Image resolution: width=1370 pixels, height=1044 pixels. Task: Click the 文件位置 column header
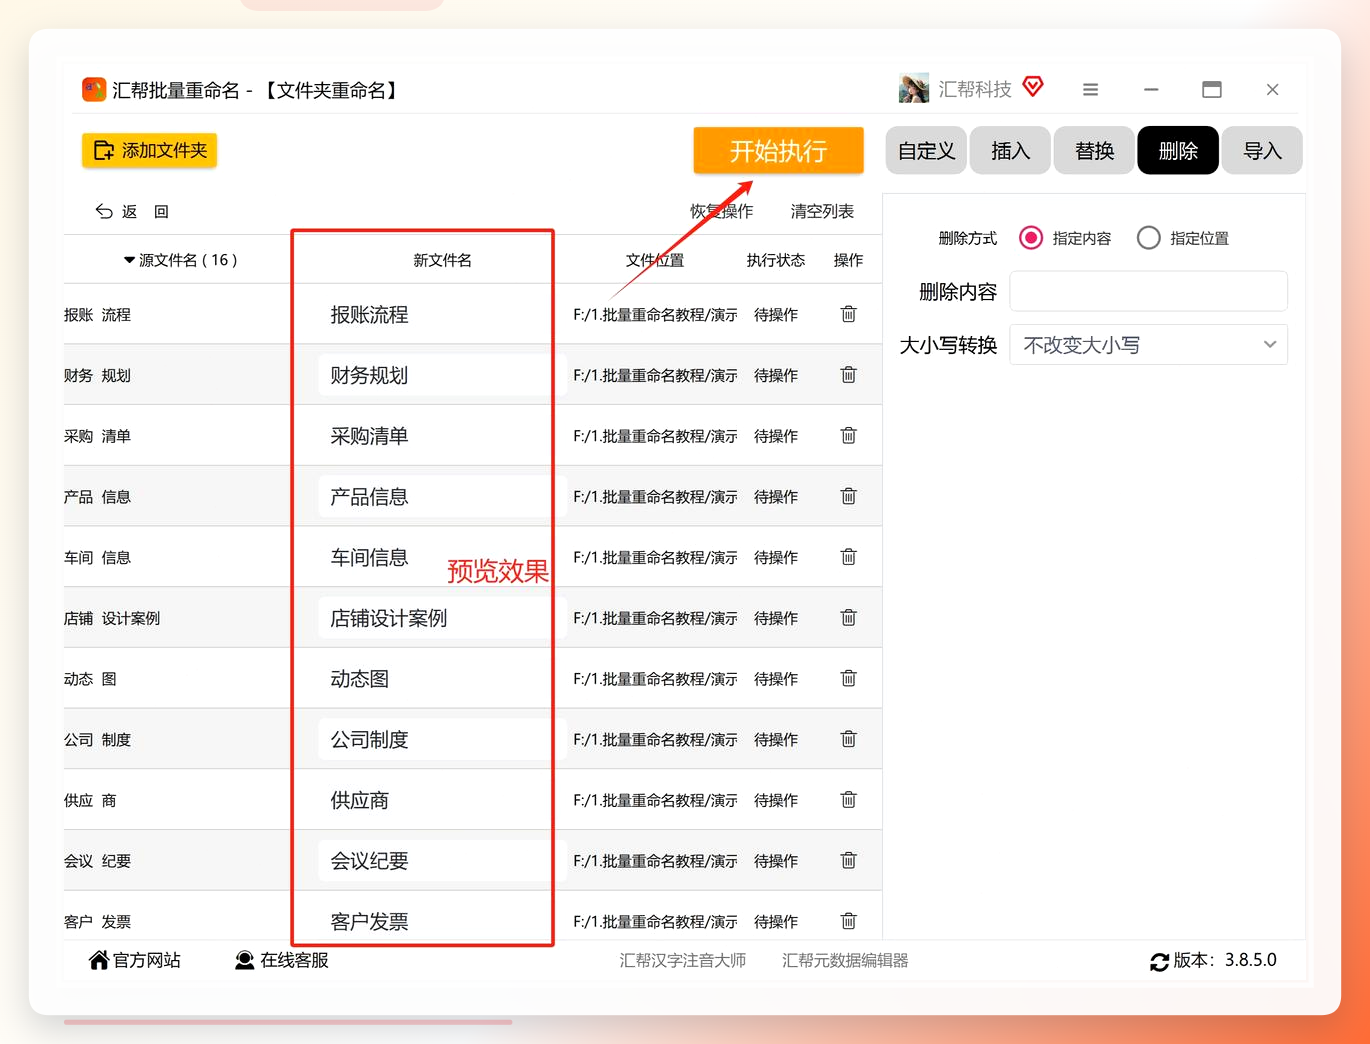click(x=655, y=260)
